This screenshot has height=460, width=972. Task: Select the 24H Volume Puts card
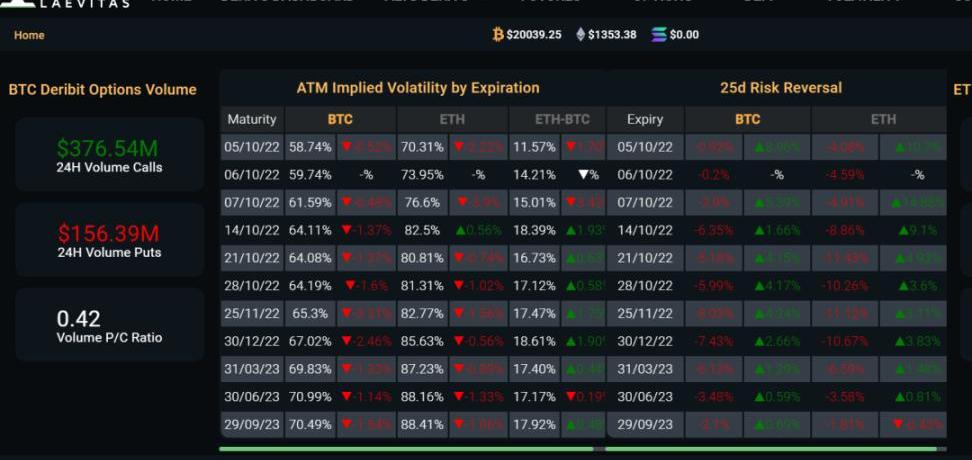click(109, 240)
